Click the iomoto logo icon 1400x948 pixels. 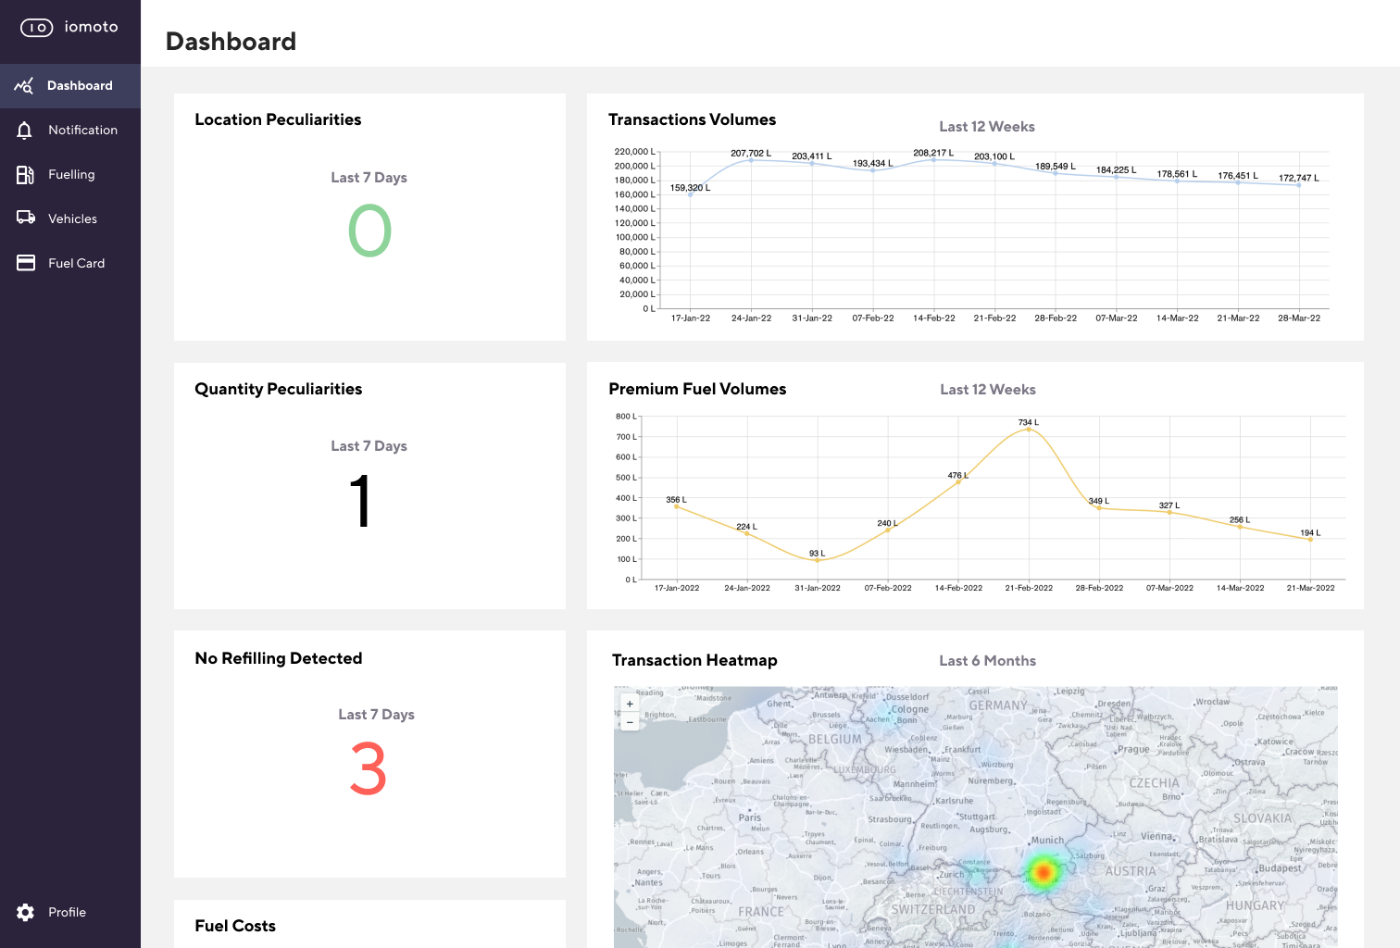point(37,28)
